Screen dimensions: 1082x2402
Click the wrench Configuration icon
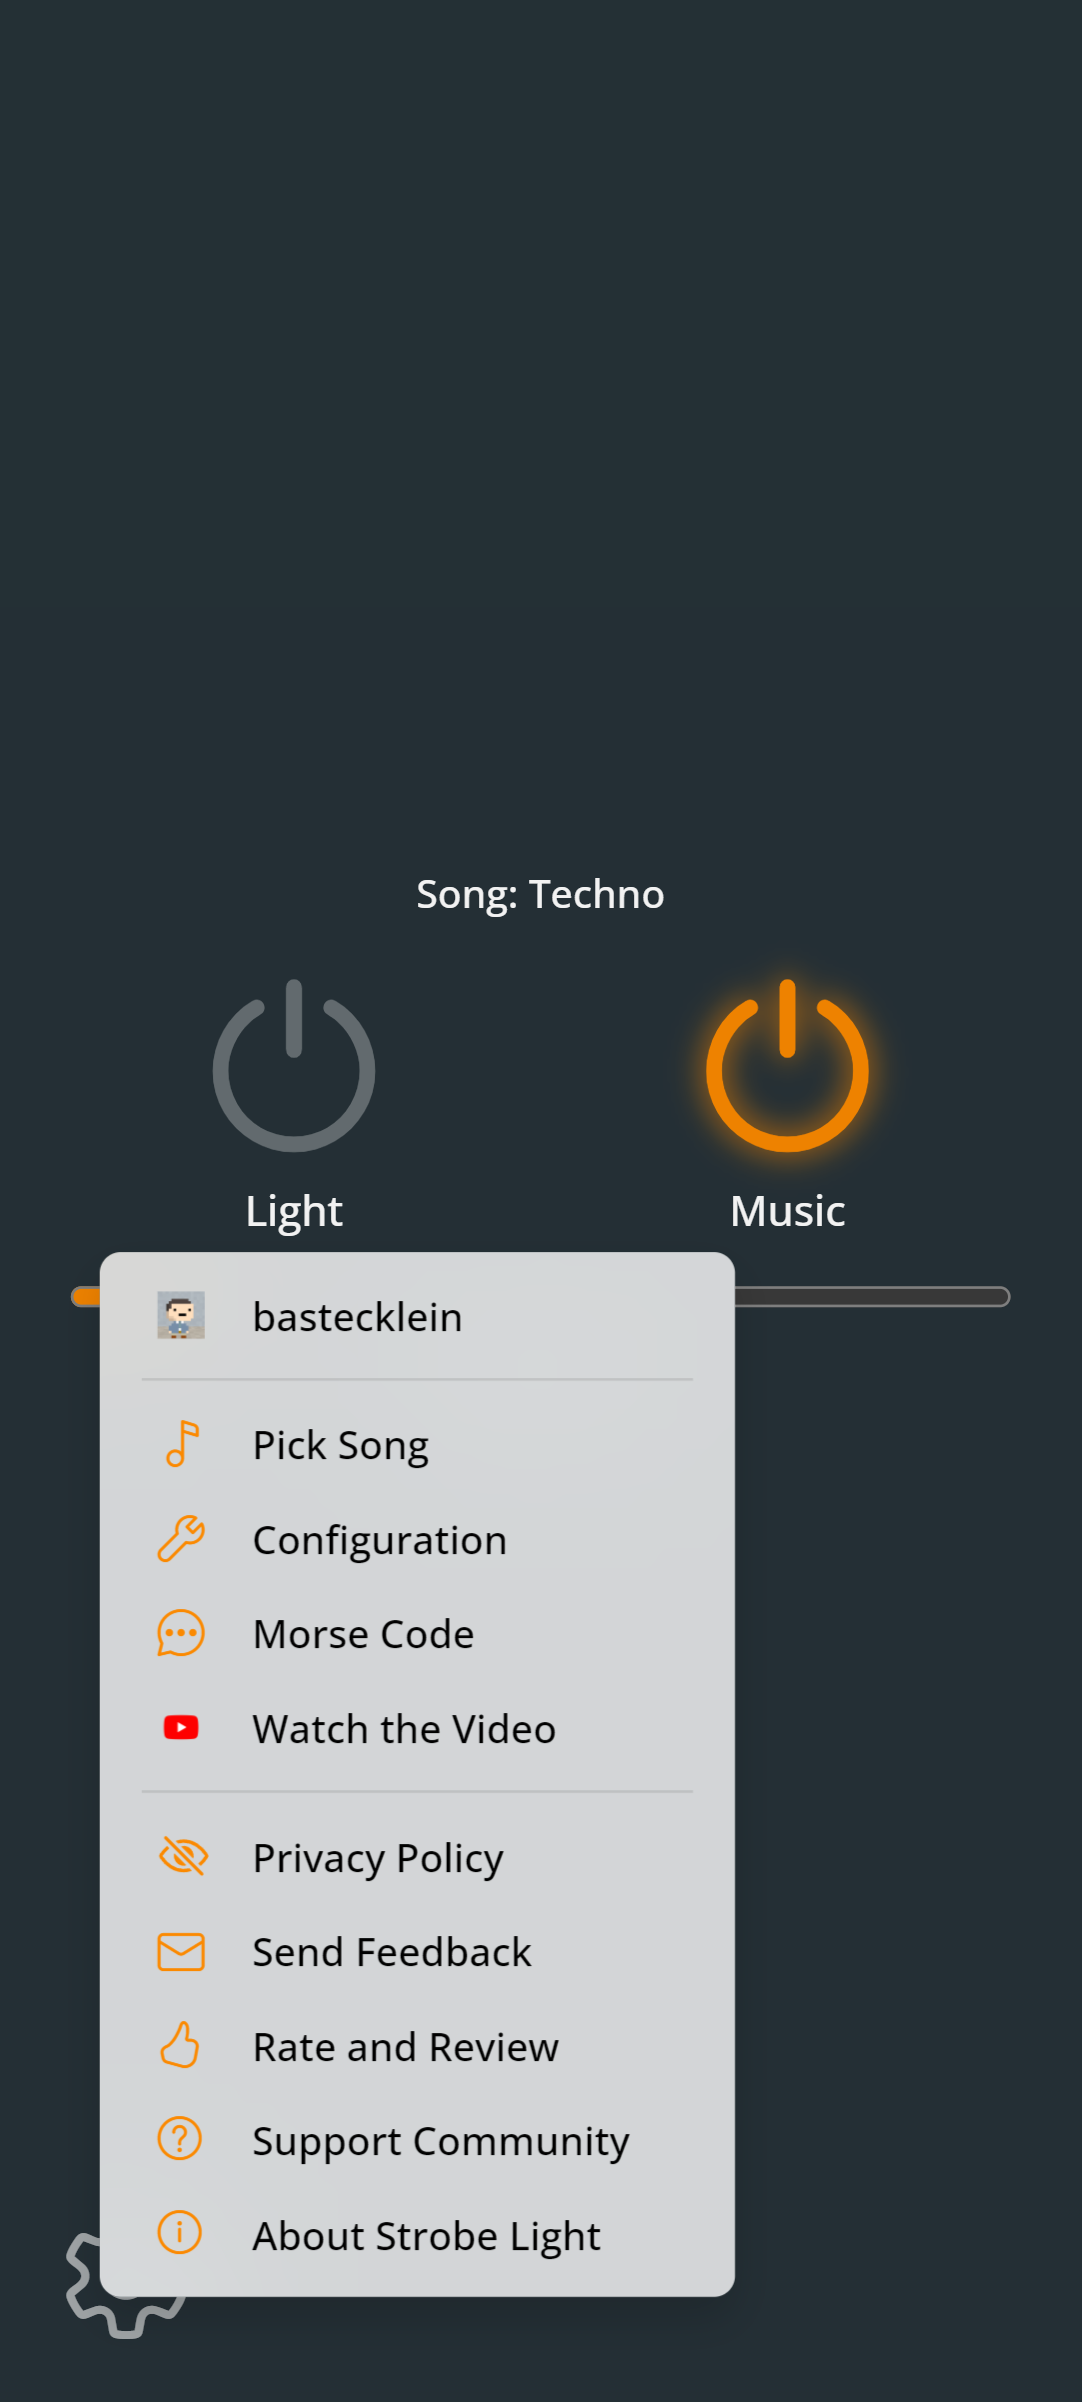pyautogui.click(x=181, y=1539)
